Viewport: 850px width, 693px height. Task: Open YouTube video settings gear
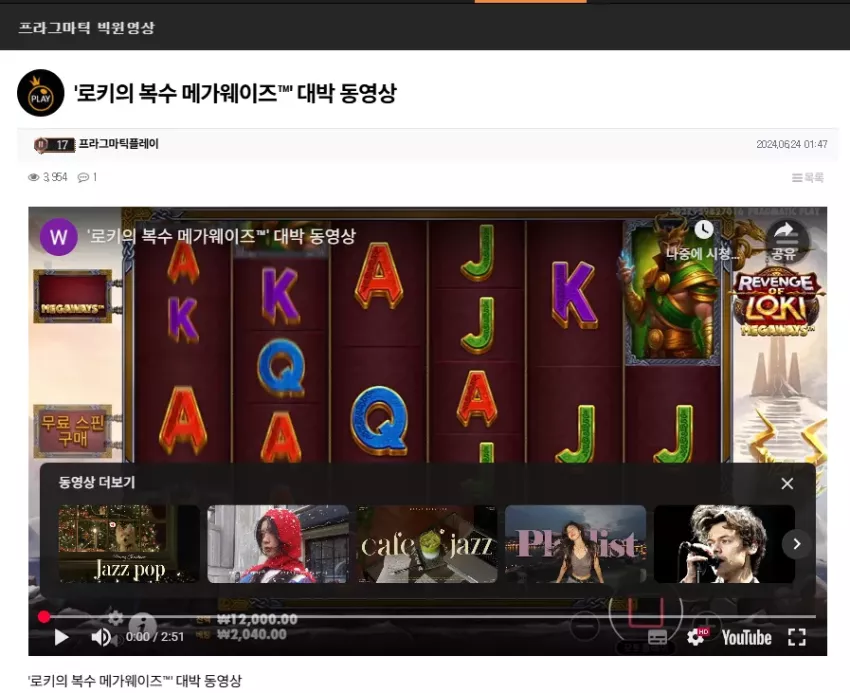[x=697, y=637]
